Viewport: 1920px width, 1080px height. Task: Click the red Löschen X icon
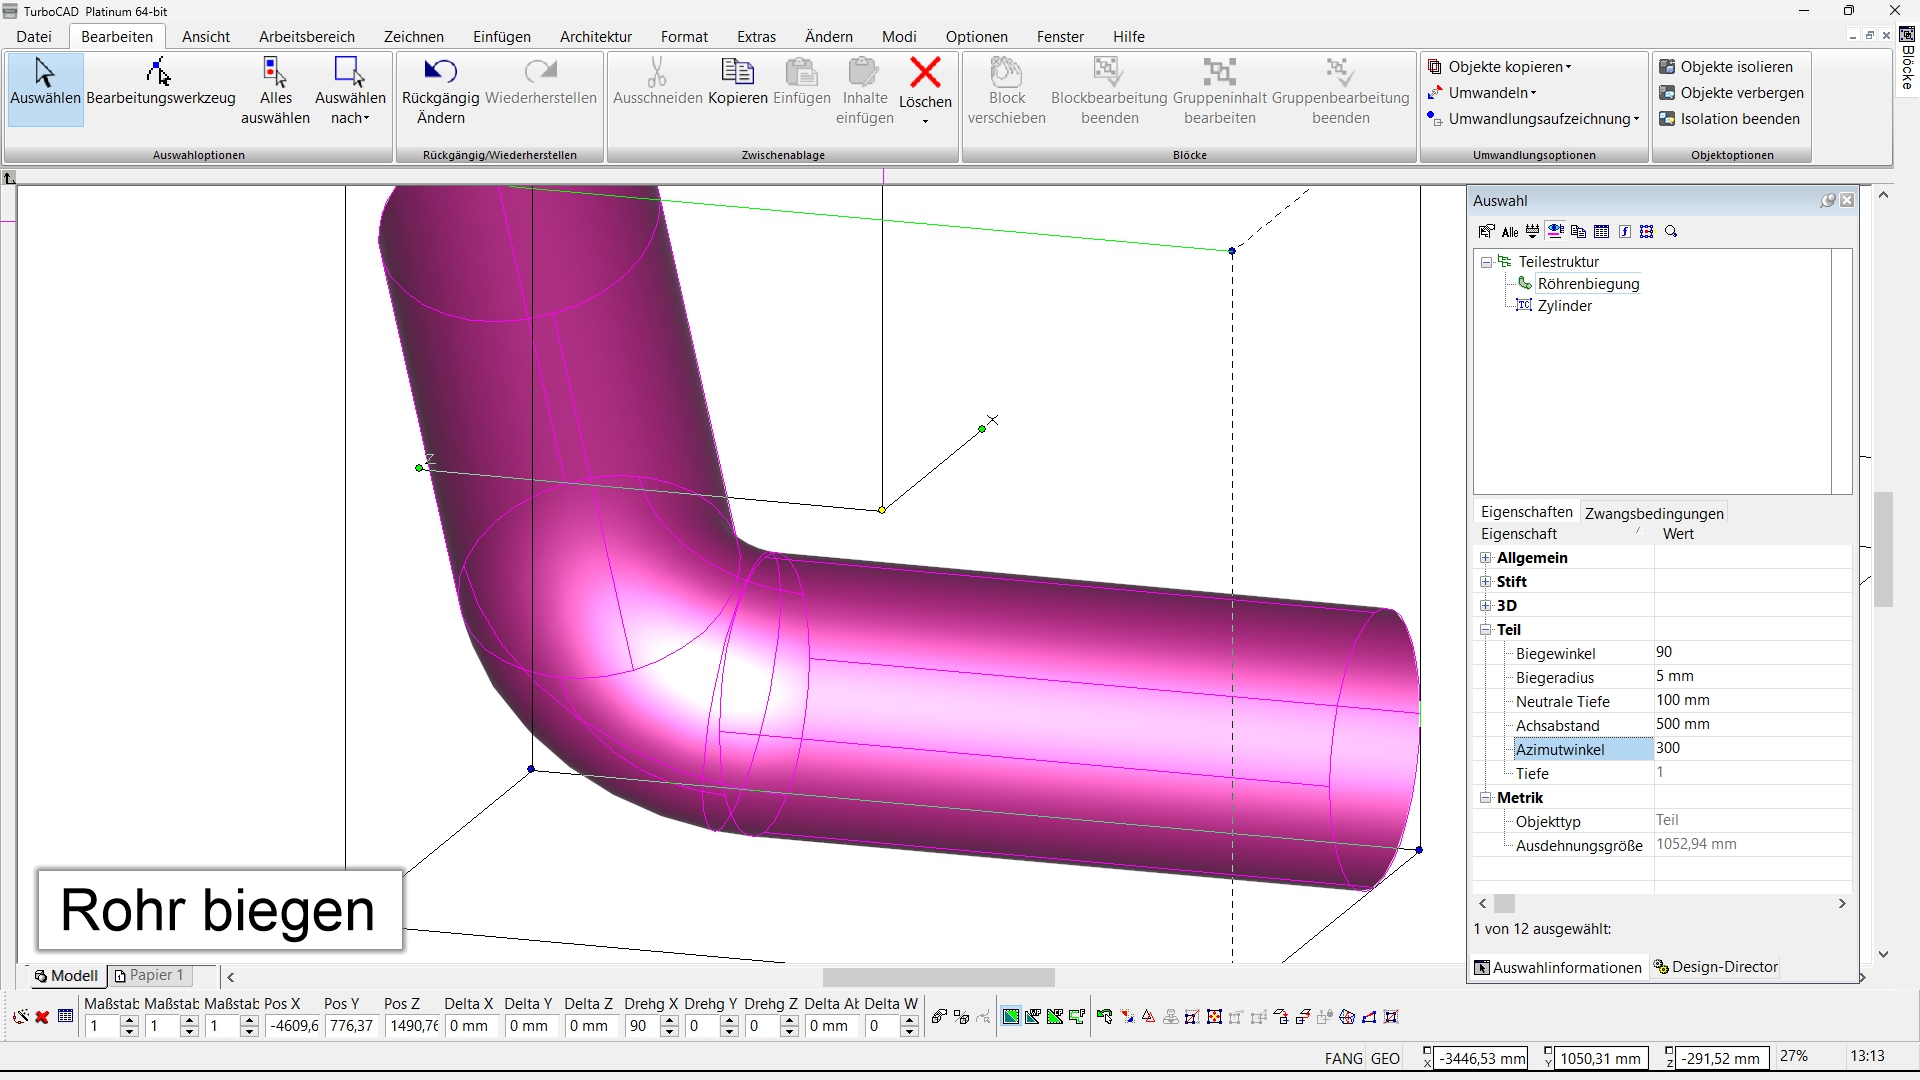pyautogui.click(x=925, y=72)
